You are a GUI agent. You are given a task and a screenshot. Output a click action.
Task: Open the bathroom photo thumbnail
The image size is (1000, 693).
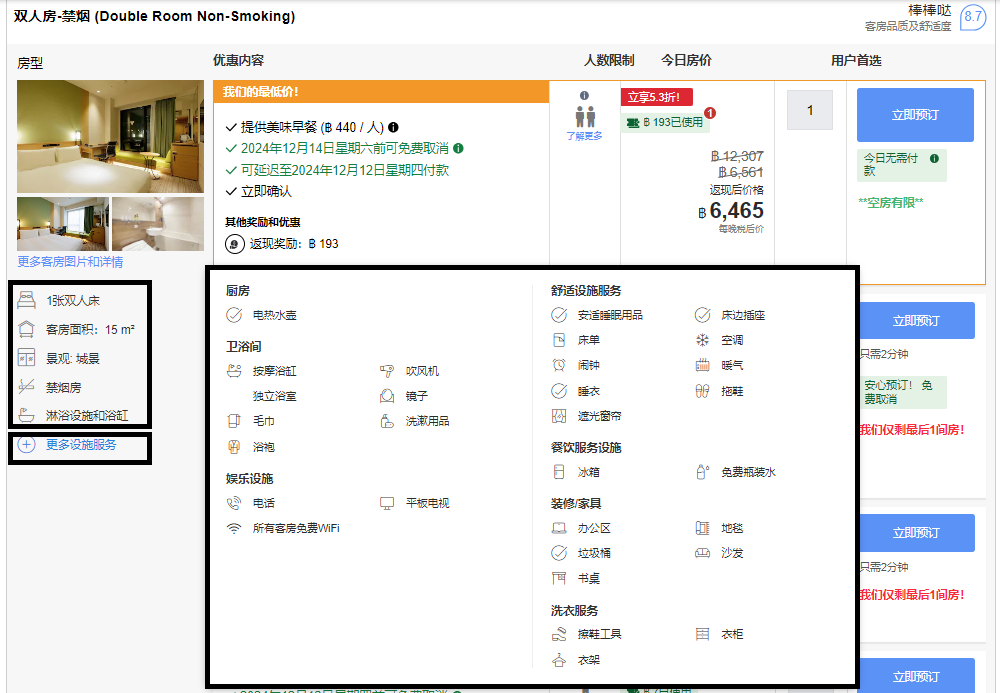[x=158, y=224]
